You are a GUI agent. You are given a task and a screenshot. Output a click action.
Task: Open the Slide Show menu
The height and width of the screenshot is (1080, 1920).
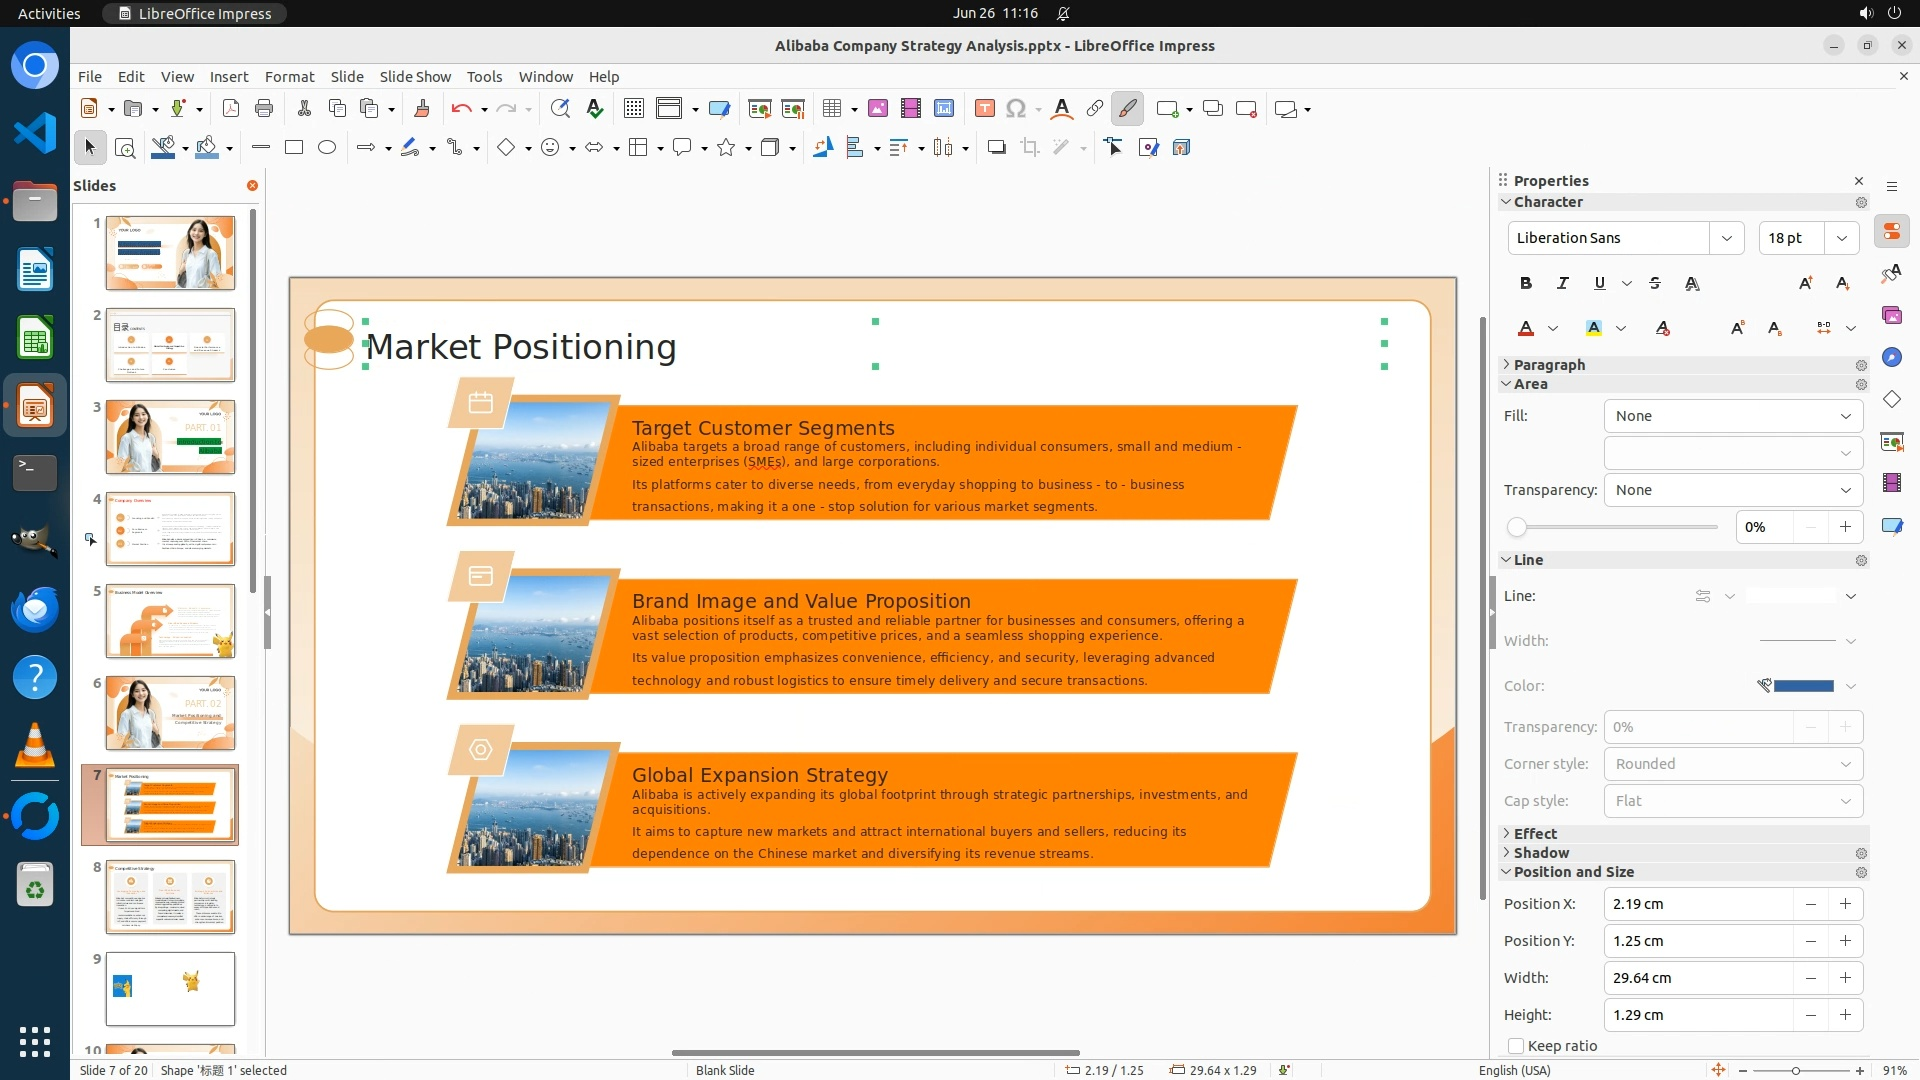click(414, 77)
